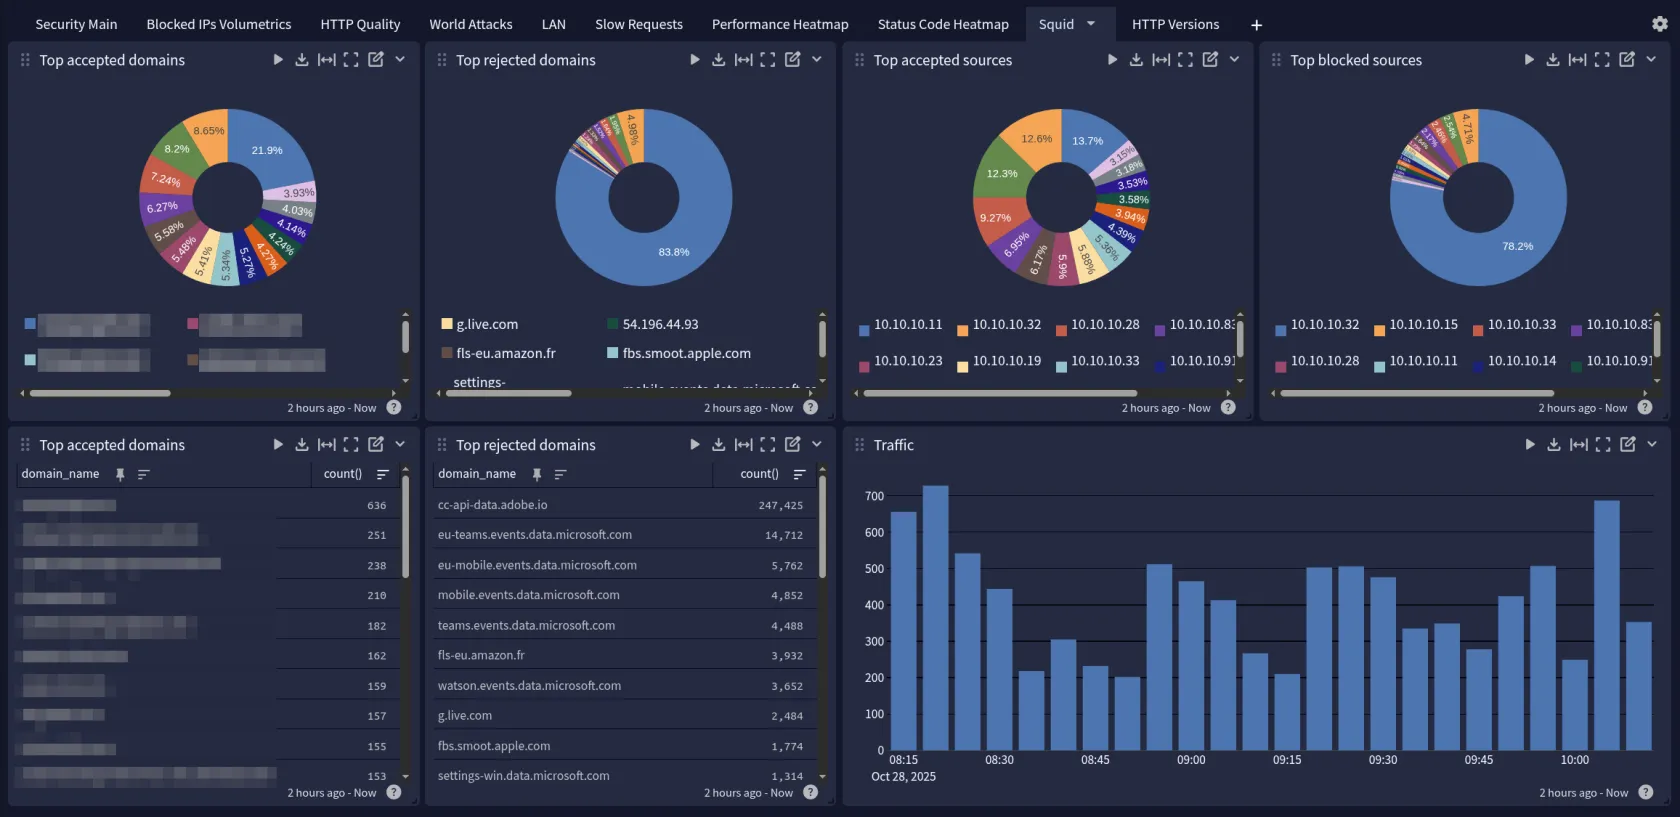Open count() column menu in accepted domains table
Screen dimensions: 1680x817
382,474
